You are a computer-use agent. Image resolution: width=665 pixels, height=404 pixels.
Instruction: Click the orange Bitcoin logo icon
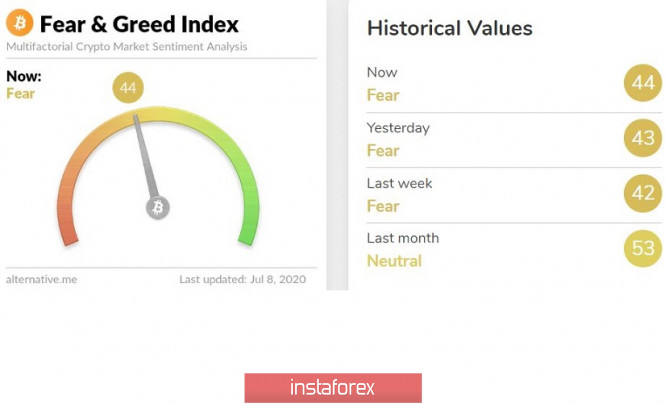point(19,22)
